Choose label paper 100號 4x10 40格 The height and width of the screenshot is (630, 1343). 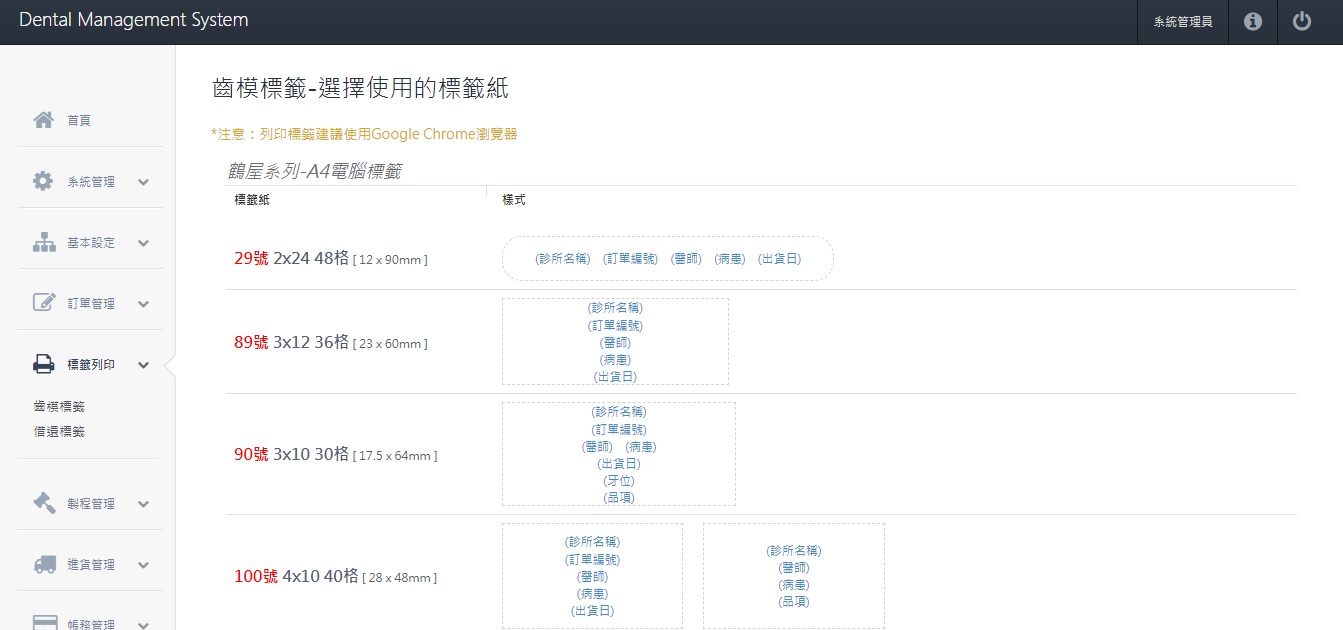pos(336,576)
